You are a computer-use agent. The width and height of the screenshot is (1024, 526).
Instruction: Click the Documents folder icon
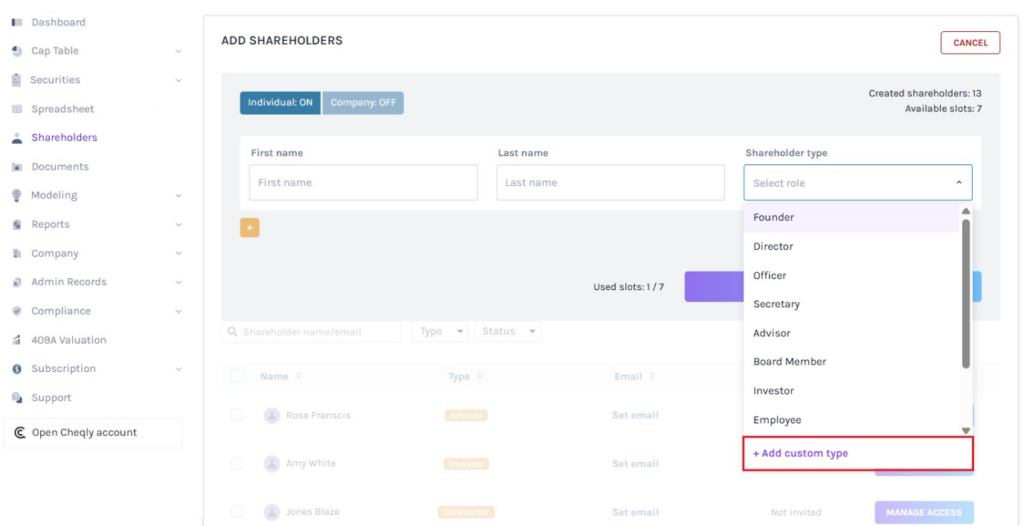(x=18, y=167)
